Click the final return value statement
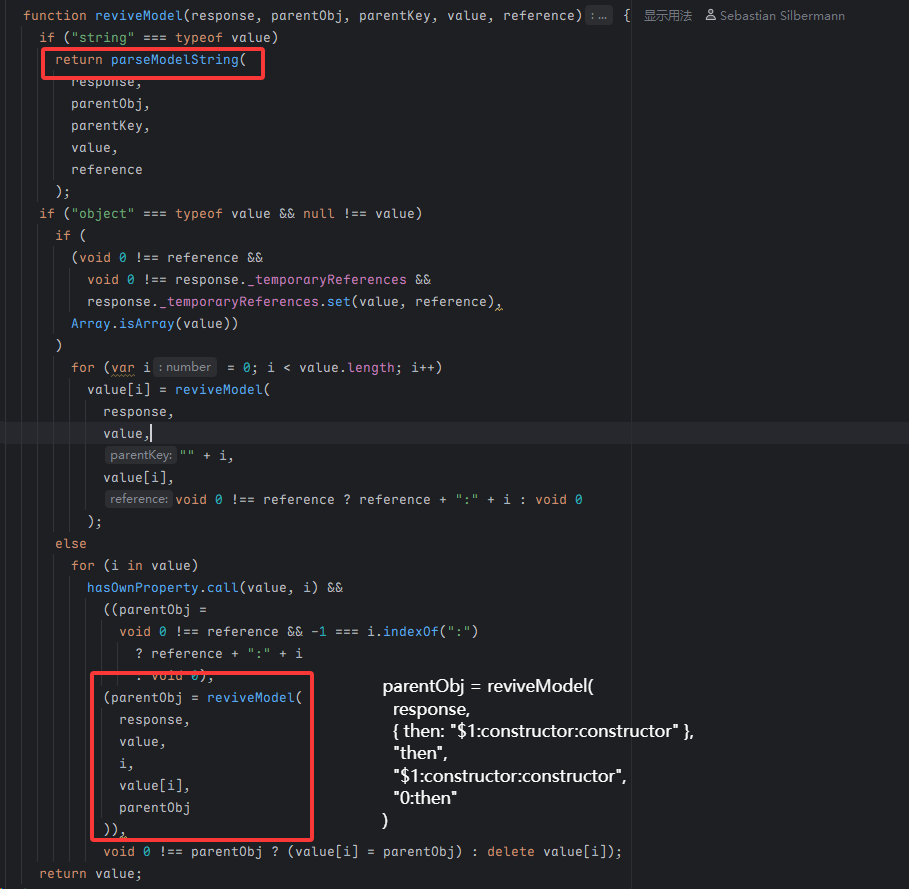Viewport: 909px width, 889px height. point(91,873)
